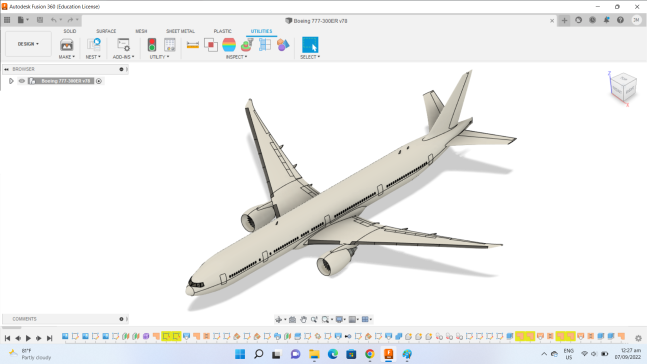Open the Utility dropdown menu
This screenshot has height=364, width=647.
pos(159,57)
